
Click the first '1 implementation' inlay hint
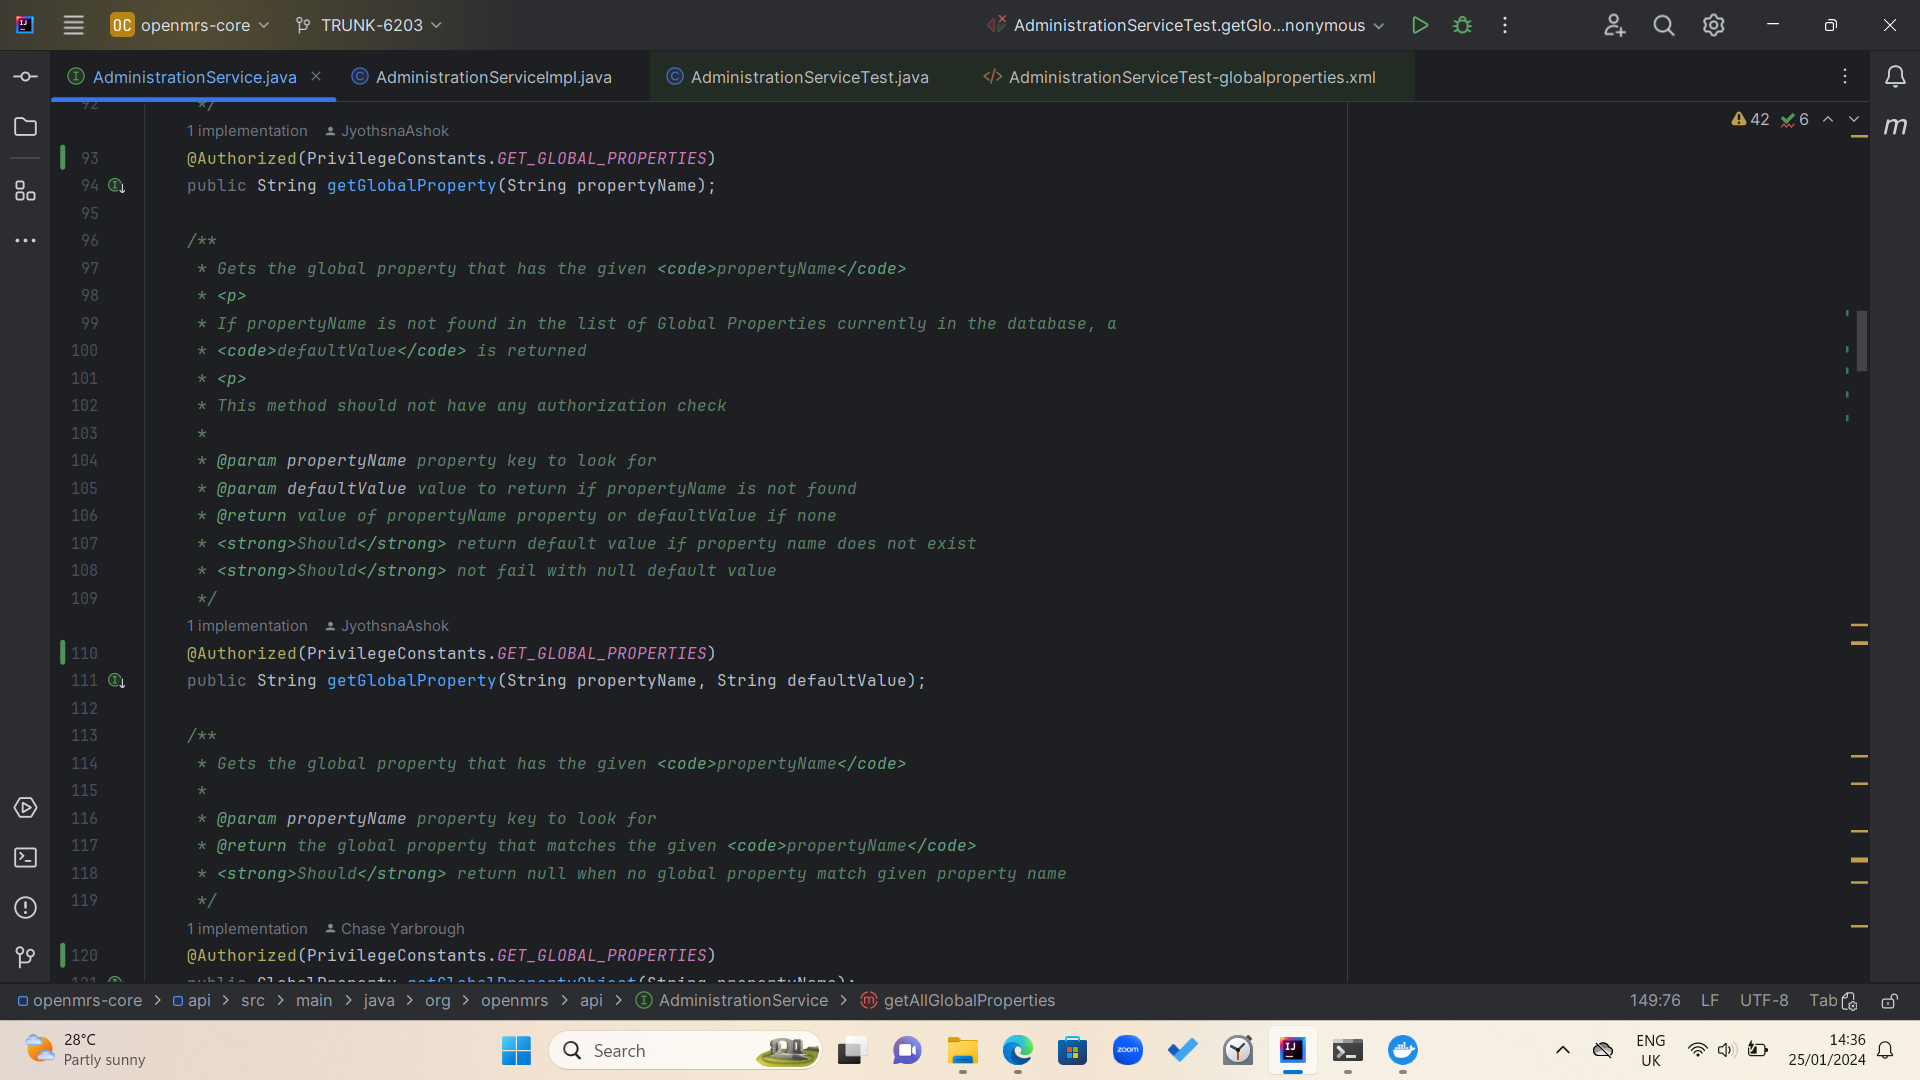pyautogui.click(x=247, y=131)
